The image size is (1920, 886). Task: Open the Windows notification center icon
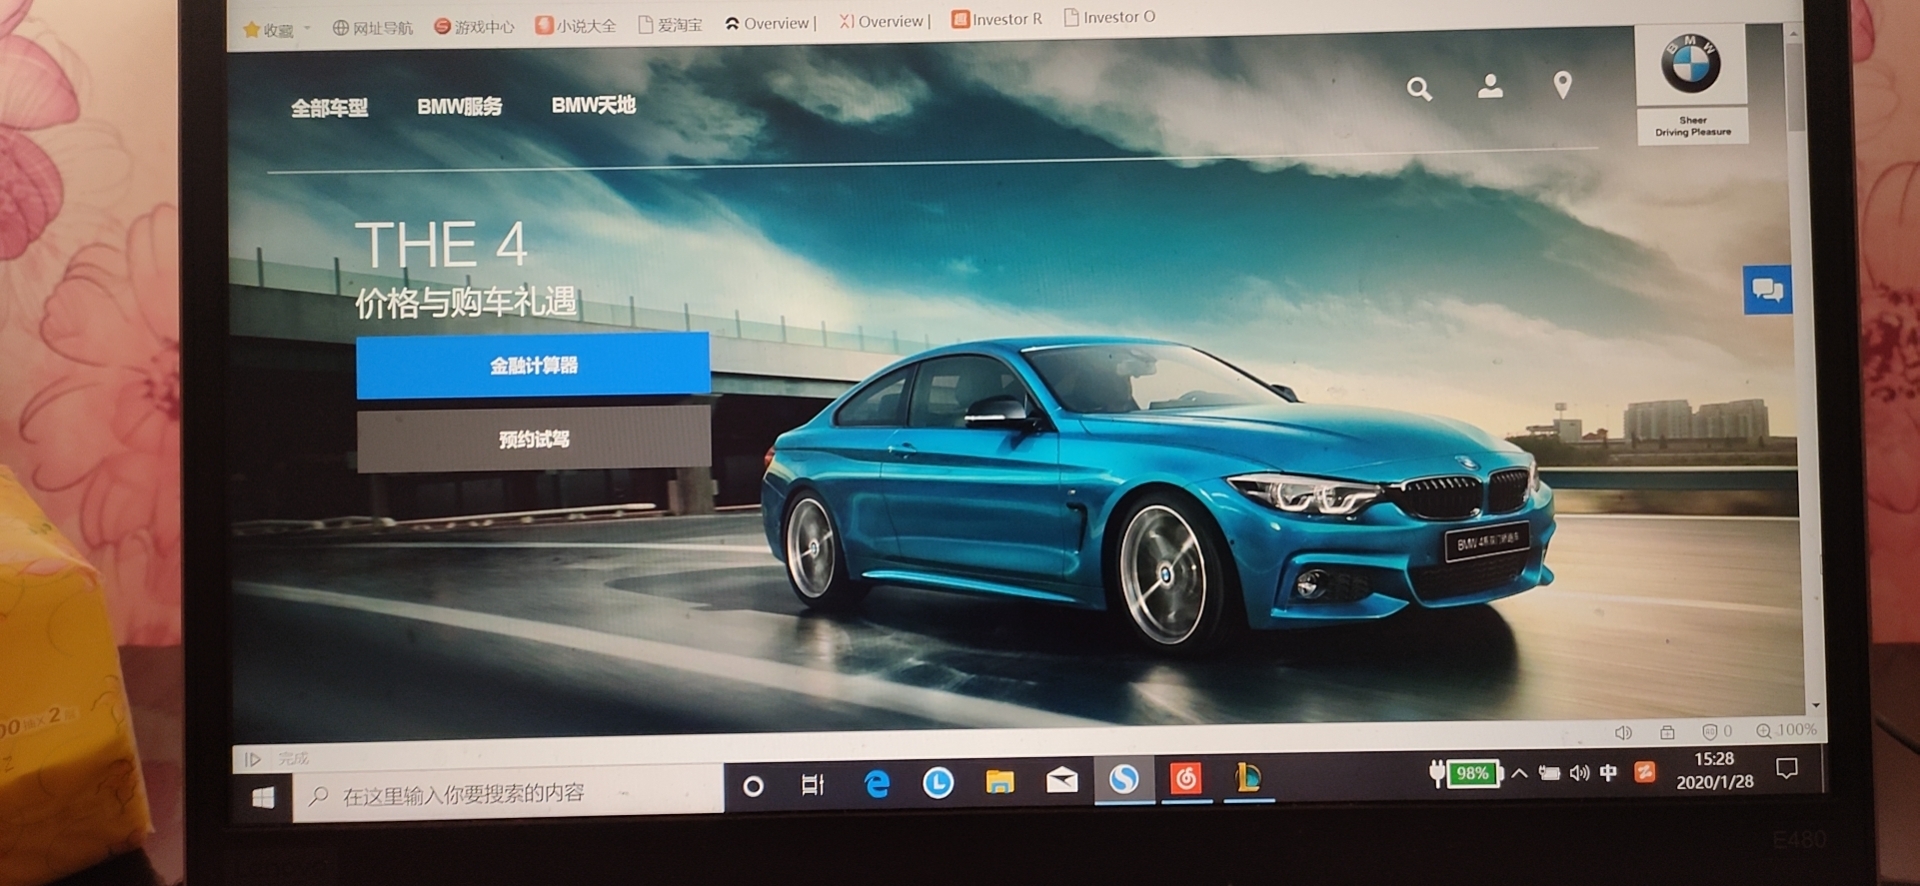tap(1787, 768)
